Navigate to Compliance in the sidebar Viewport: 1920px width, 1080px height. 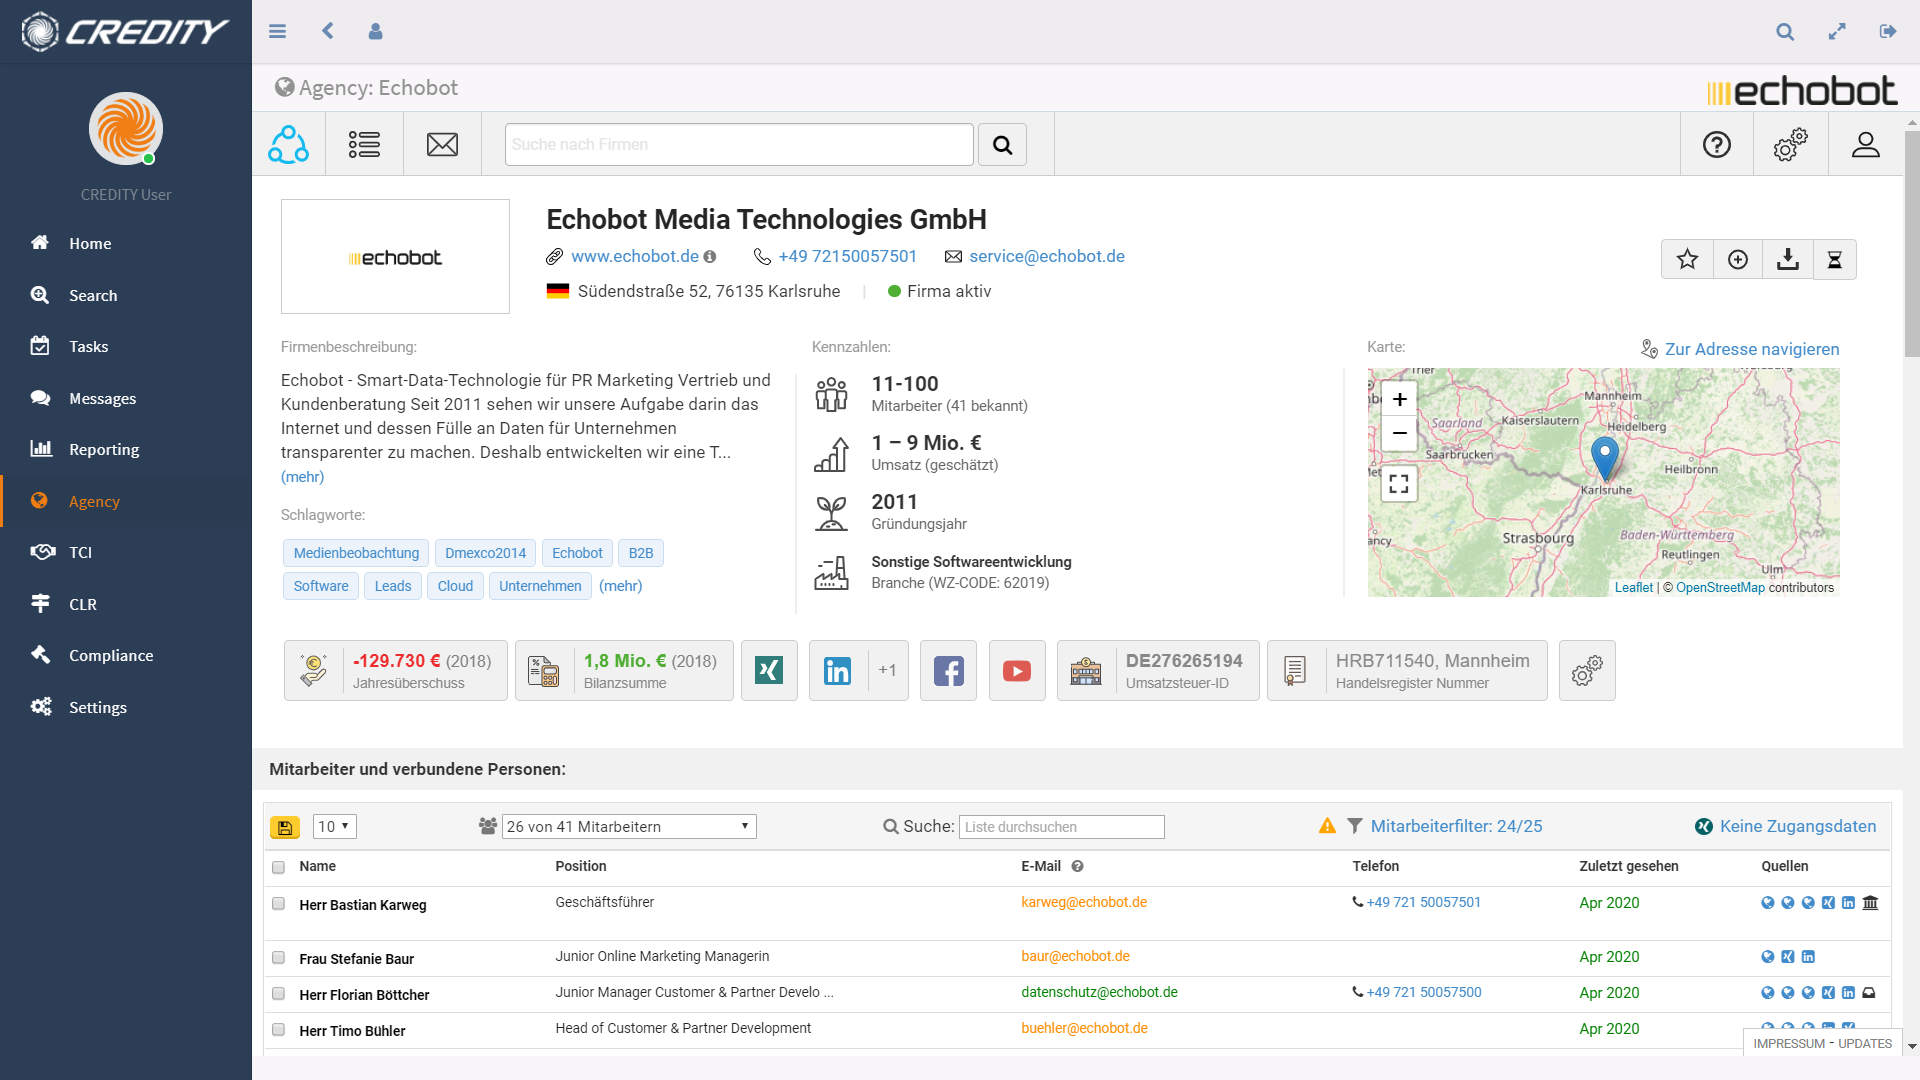[113, 655]
